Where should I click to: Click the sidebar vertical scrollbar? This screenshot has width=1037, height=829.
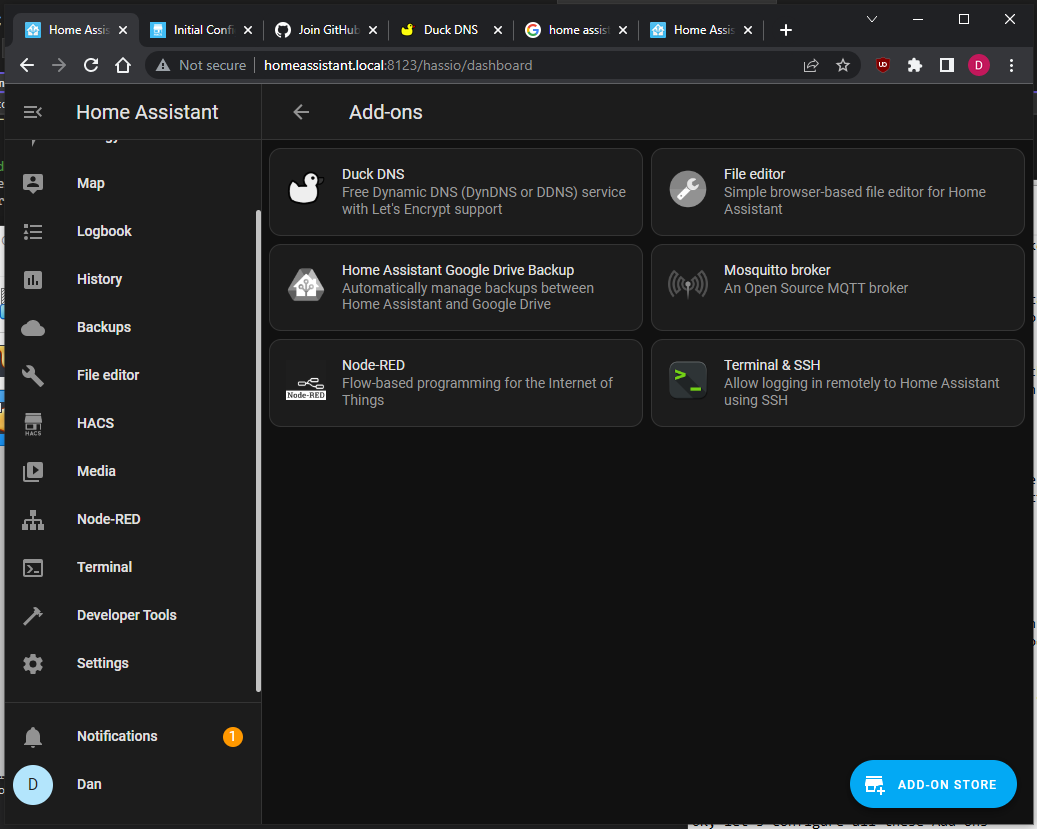(x=258, y=451)
